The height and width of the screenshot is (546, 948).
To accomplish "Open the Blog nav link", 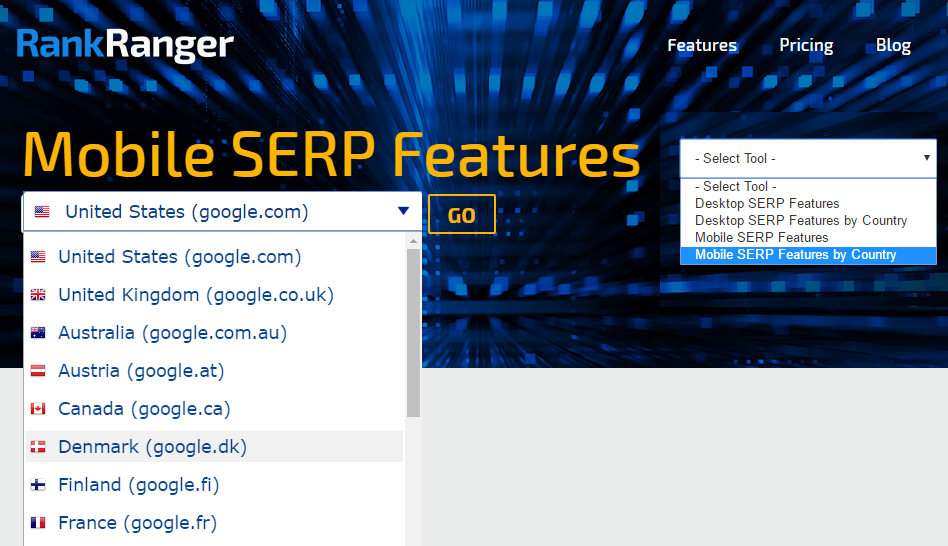I will point(893,45).
